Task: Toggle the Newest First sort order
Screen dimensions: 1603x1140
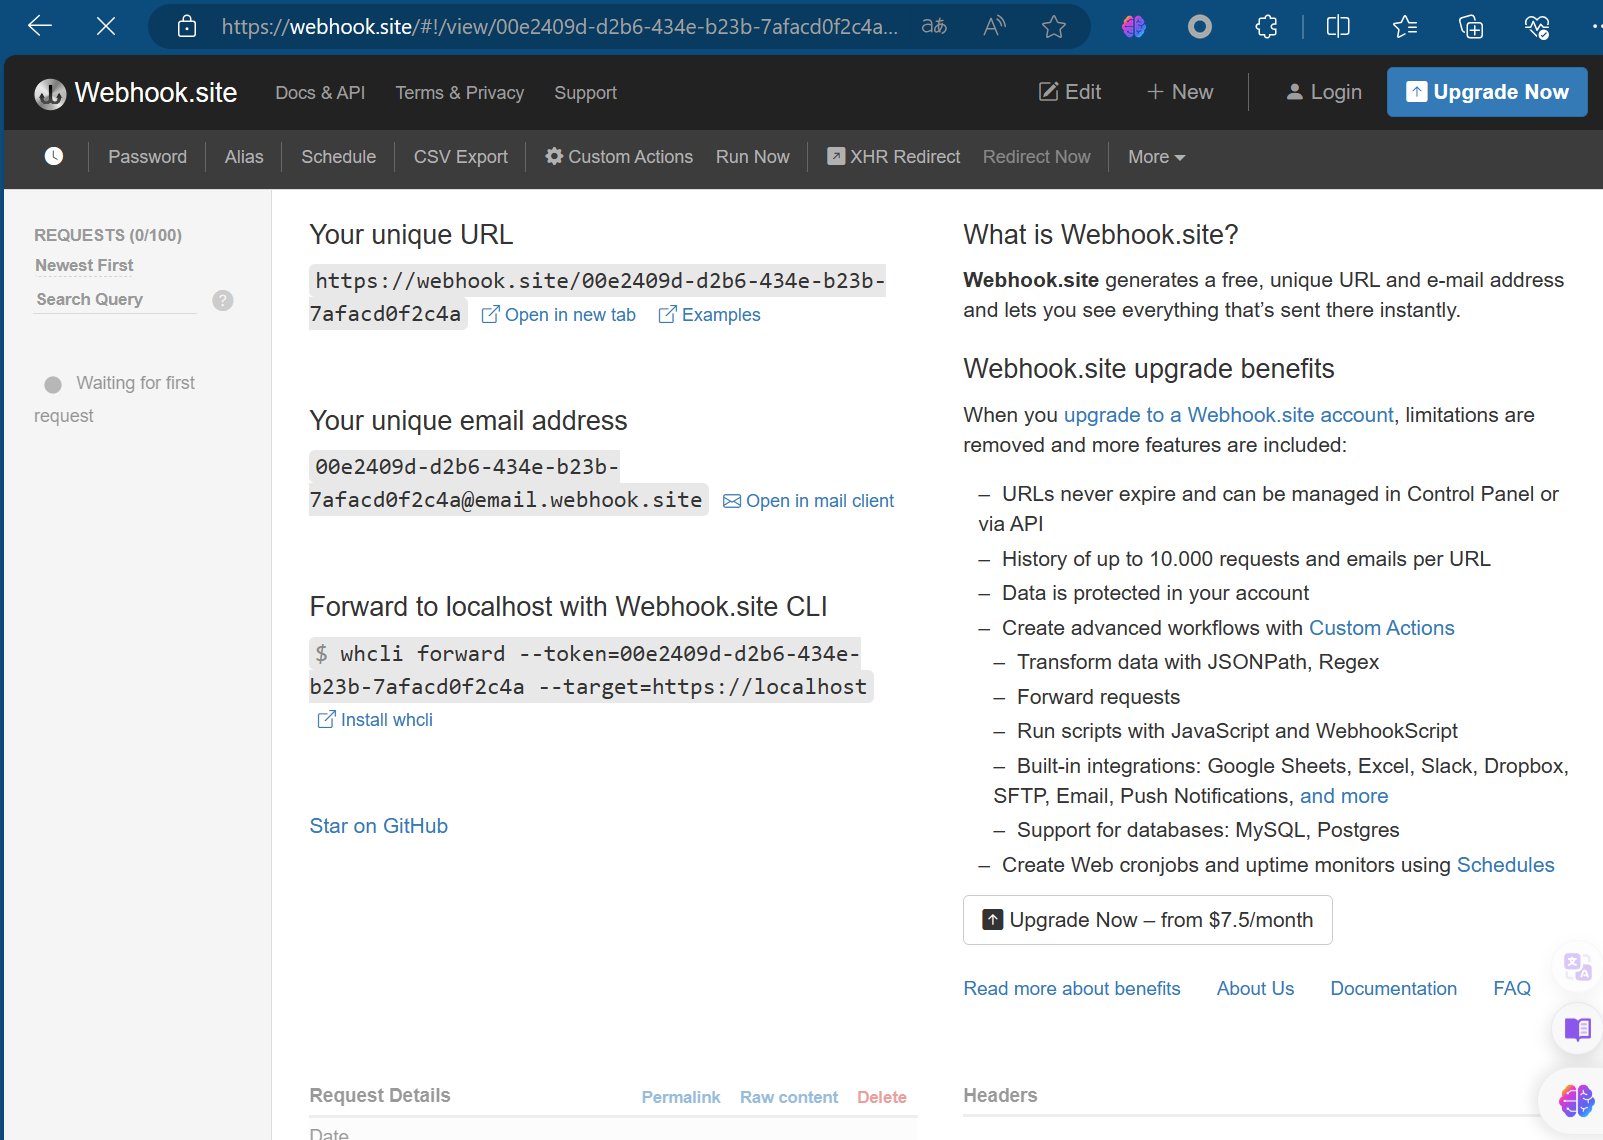Action: click(x=84, y=265)
